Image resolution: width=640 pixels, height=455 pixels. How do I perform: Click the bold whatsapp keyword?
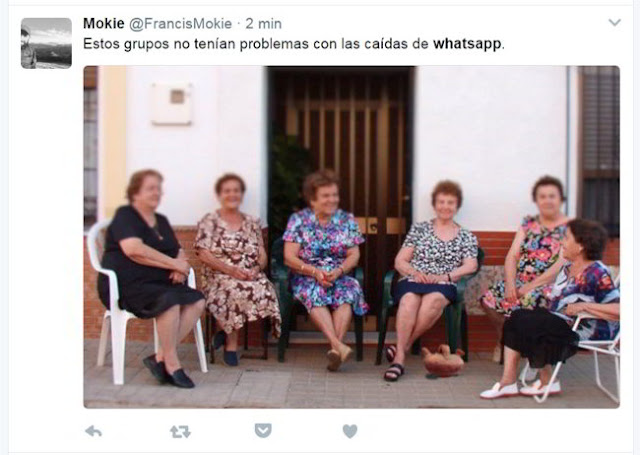pos(467,44)
